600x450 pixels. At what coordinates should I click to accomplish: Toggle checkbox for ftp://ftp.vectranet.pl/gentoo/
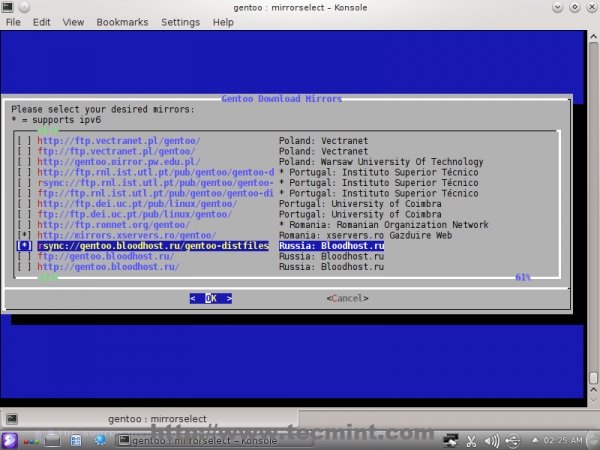[x=24, y=151]
